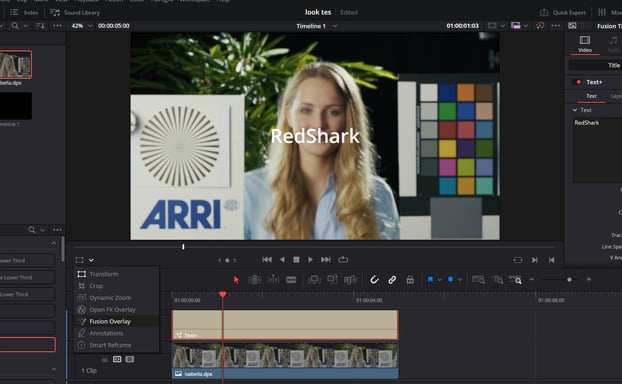
Task: Click the Stop playback button
Action: pos(296,259)
